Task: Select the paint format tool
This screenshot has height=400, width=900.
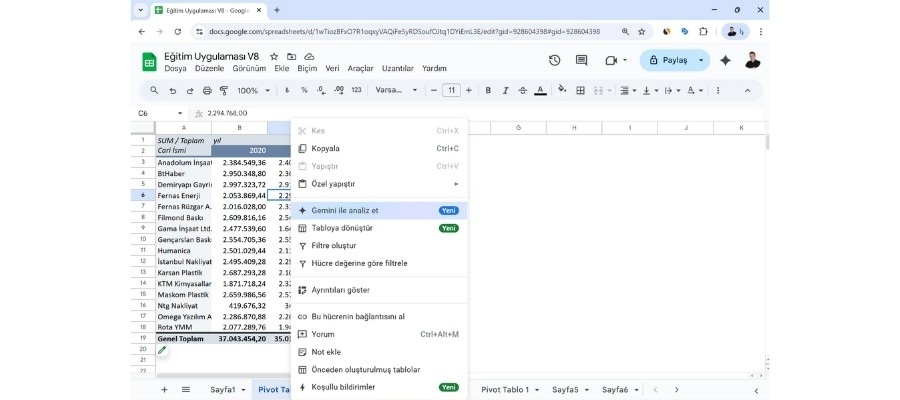Action: (x=223, y=90)
